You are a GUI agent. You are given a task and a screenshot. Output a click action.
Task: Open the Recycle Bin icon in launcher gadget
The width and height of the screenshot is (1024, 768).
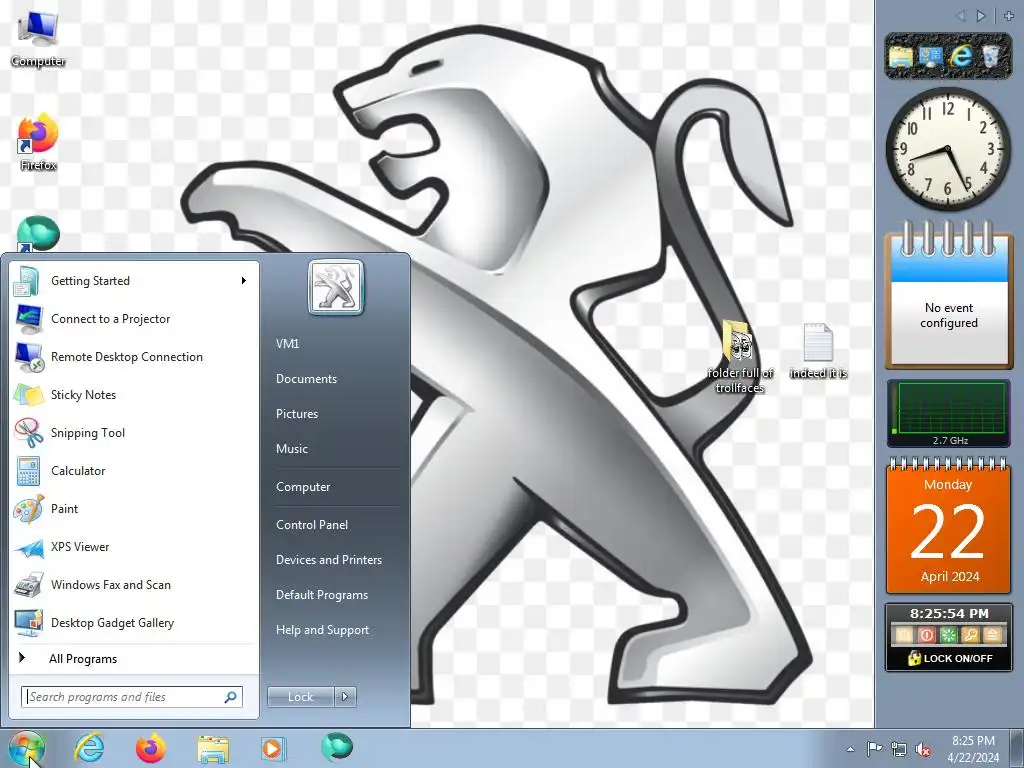click(x=991, y=56)
